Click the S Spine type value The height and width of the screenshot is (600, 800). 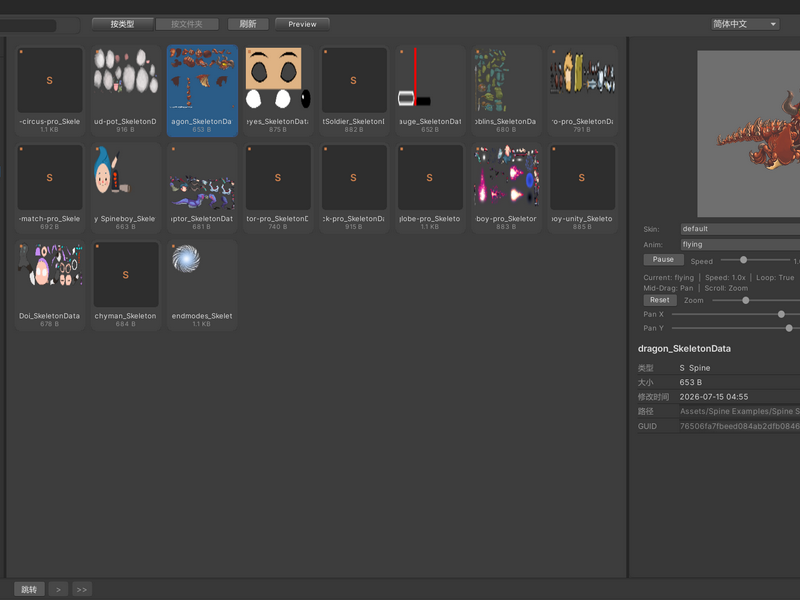click(x=695, y=368)
